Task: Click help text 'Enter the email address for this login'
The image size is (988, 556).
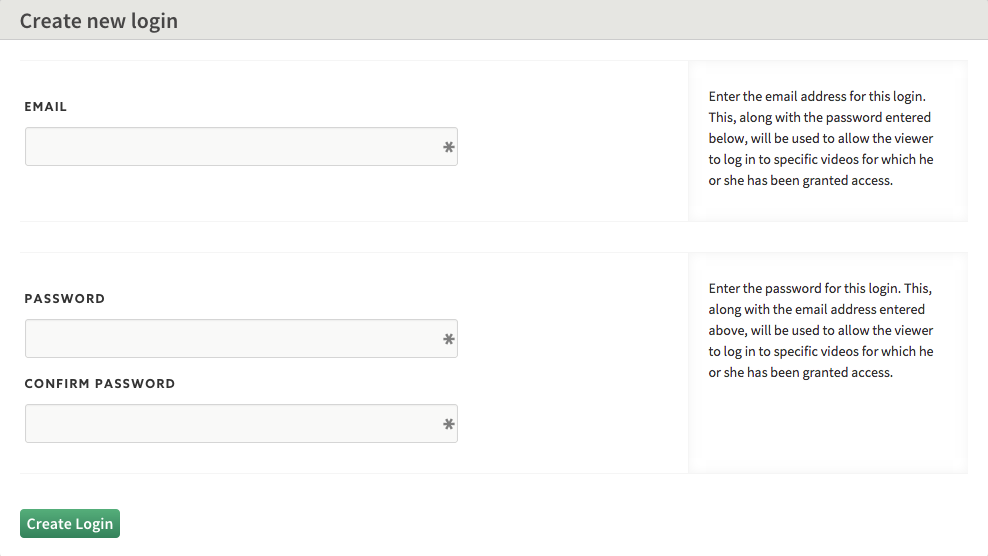Action: tap(821, 138)
